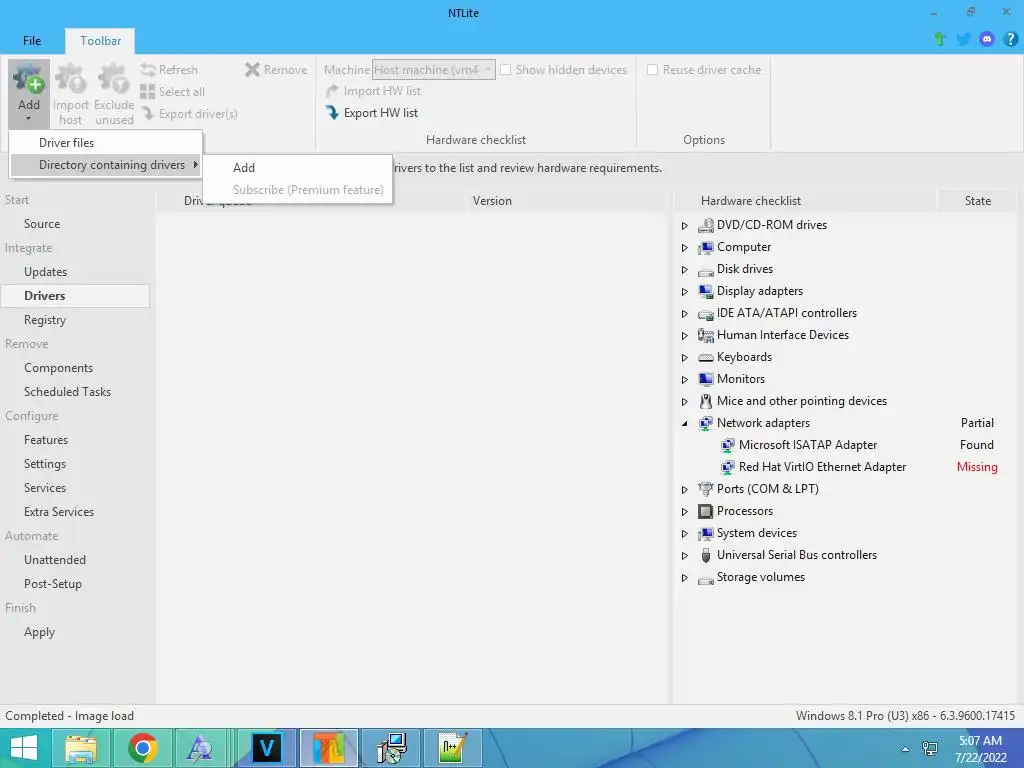Open the Twitter bird icon

coord(963,39)
